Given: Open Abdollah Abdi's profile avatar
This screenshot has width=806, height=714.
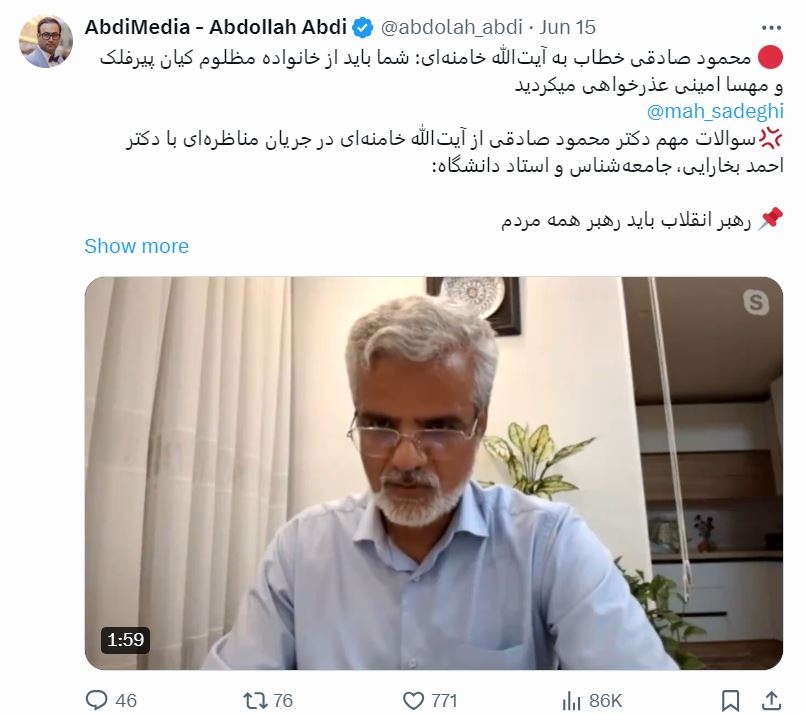Looking at the screenshot, I should click(x=46, y=41).
